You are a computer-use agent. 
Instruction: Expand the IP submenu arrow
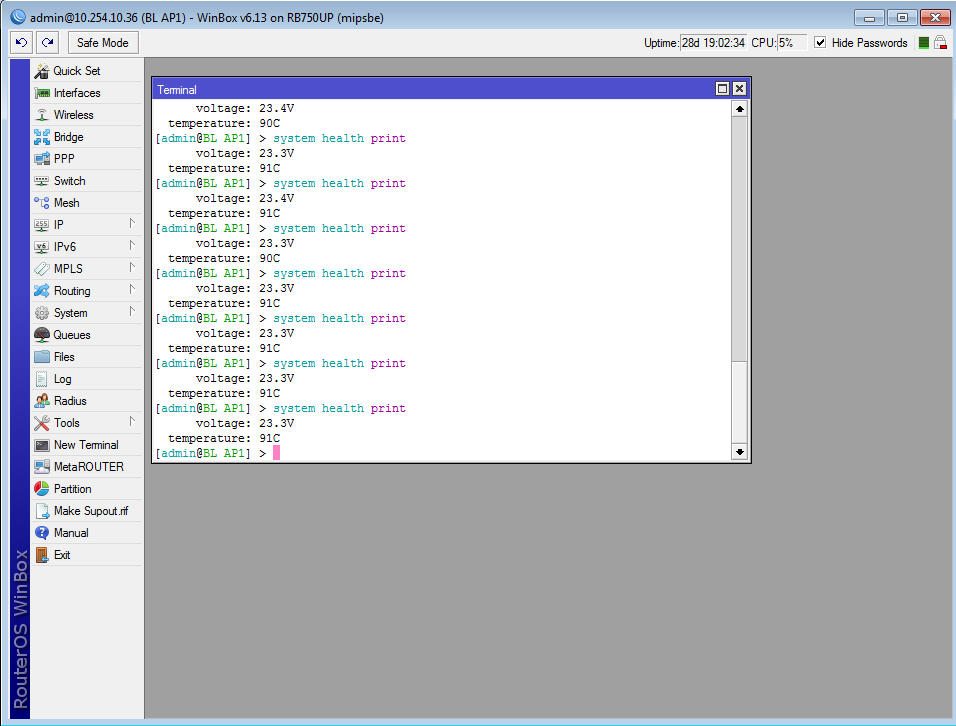(131, 224)
